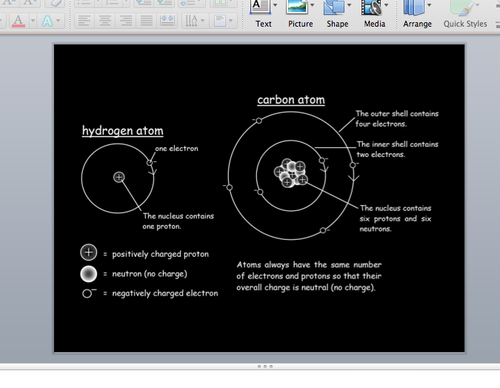500x388 pixels.
Task: Open the text effects dropdown arrow
Action: (x=58, y=21)
